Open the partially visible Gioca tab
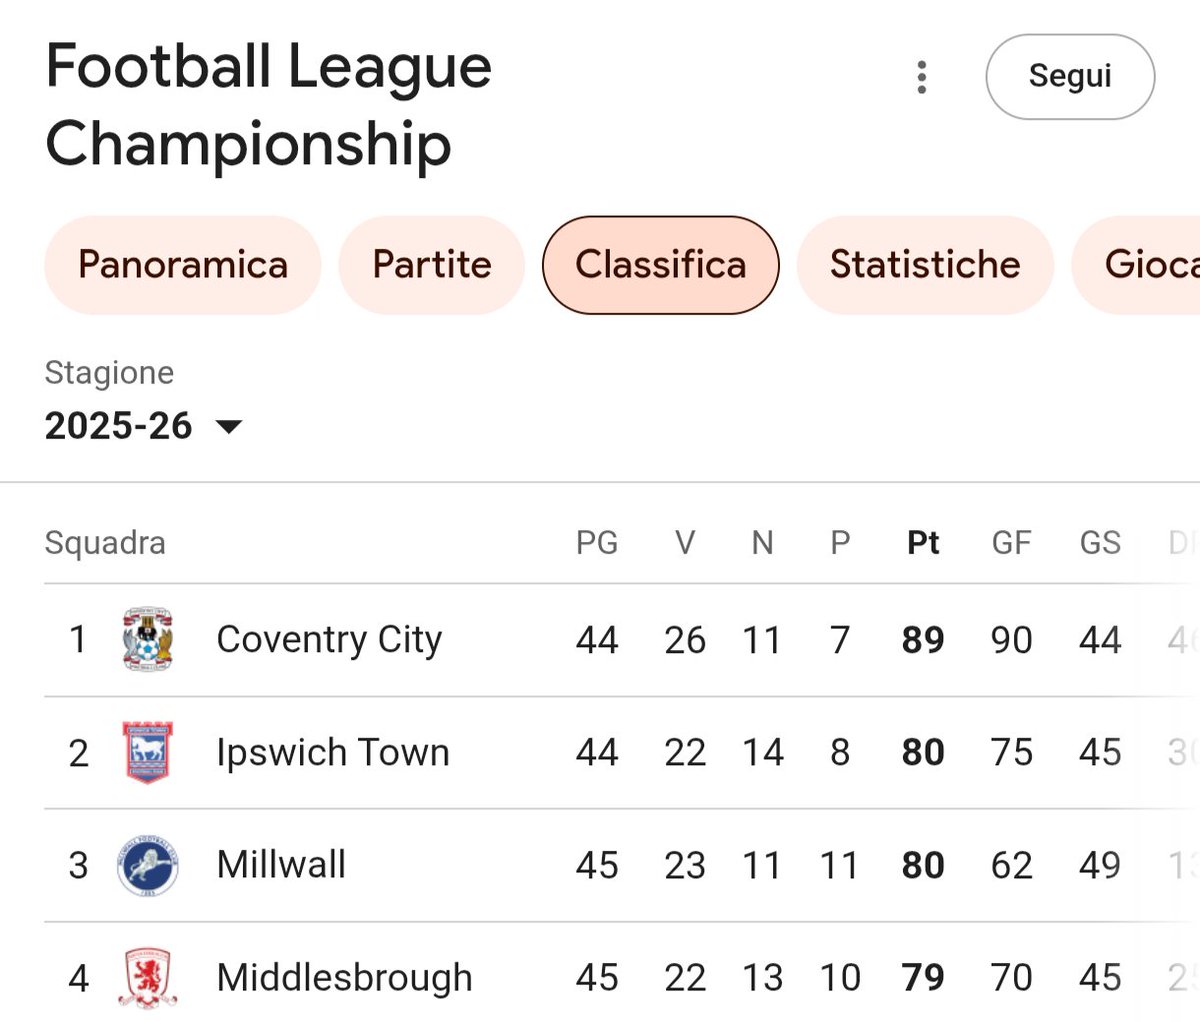This screenshot has width=1200, height=1022. [x=1137, y=265]
